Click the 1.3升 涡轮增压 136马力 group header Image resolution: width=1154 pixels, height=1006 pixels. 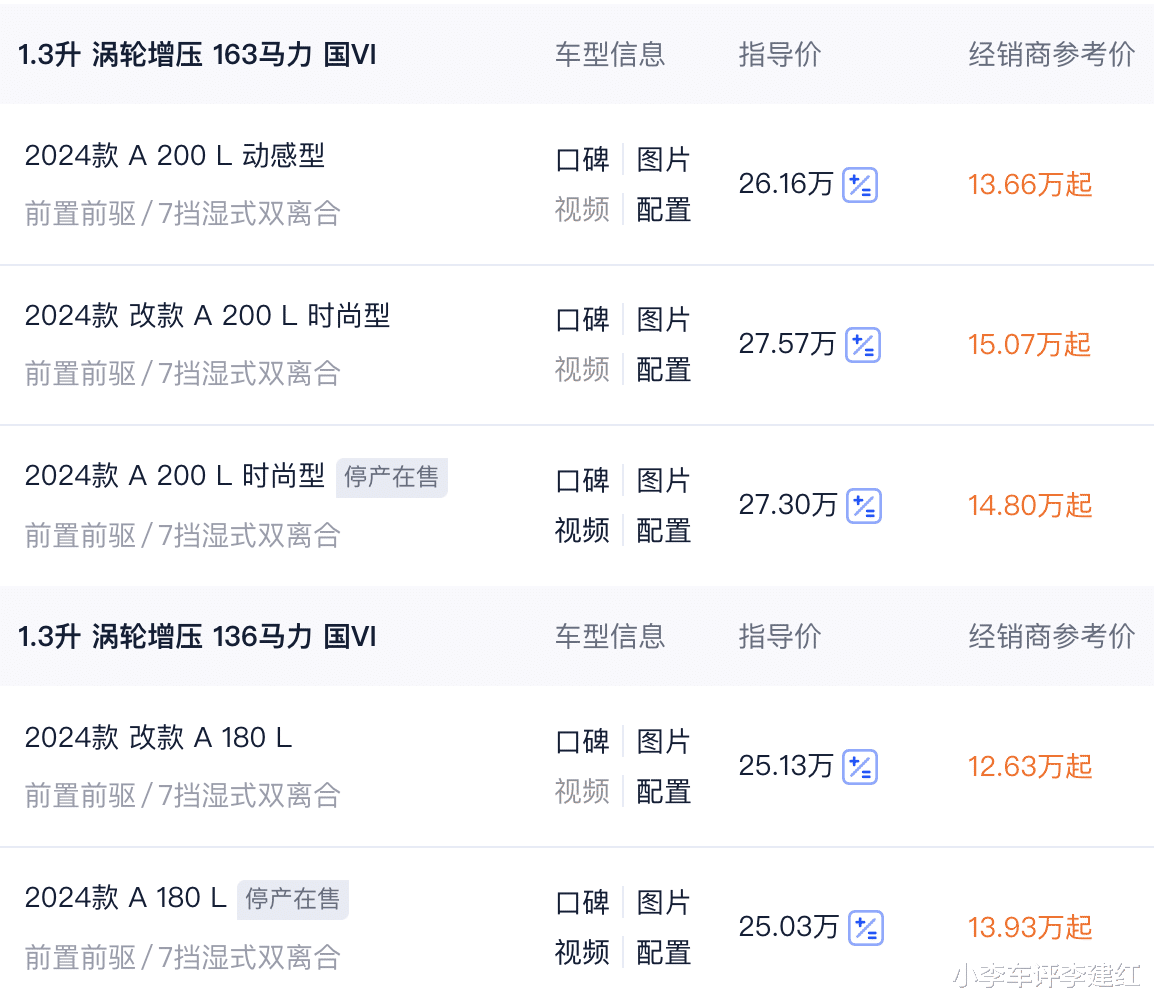(x=197, y=637)
